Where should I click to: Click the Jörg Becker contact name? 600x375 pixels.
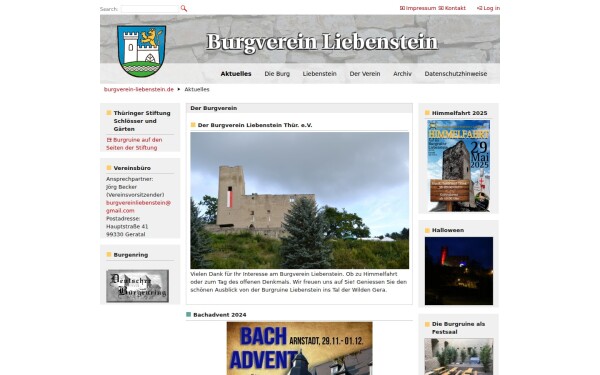point(121,187)
